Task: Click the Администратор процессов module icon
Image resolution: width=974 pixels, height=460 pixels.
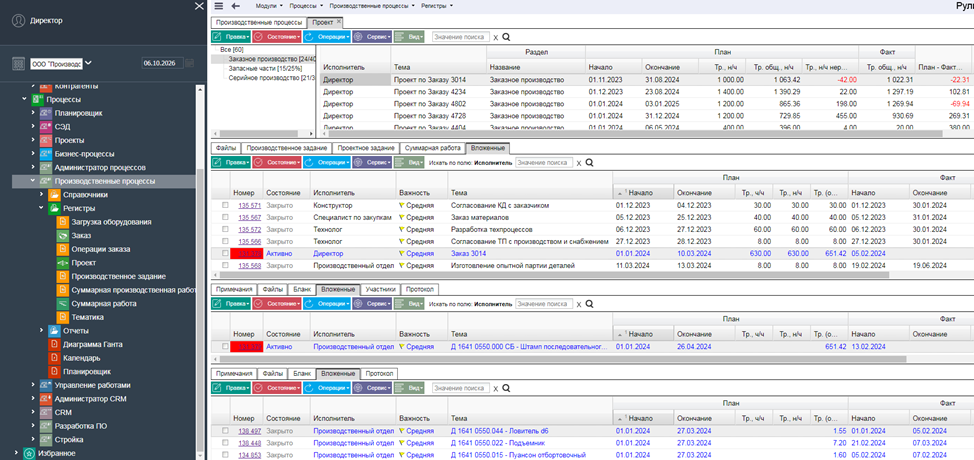Action: pos(46,168)
